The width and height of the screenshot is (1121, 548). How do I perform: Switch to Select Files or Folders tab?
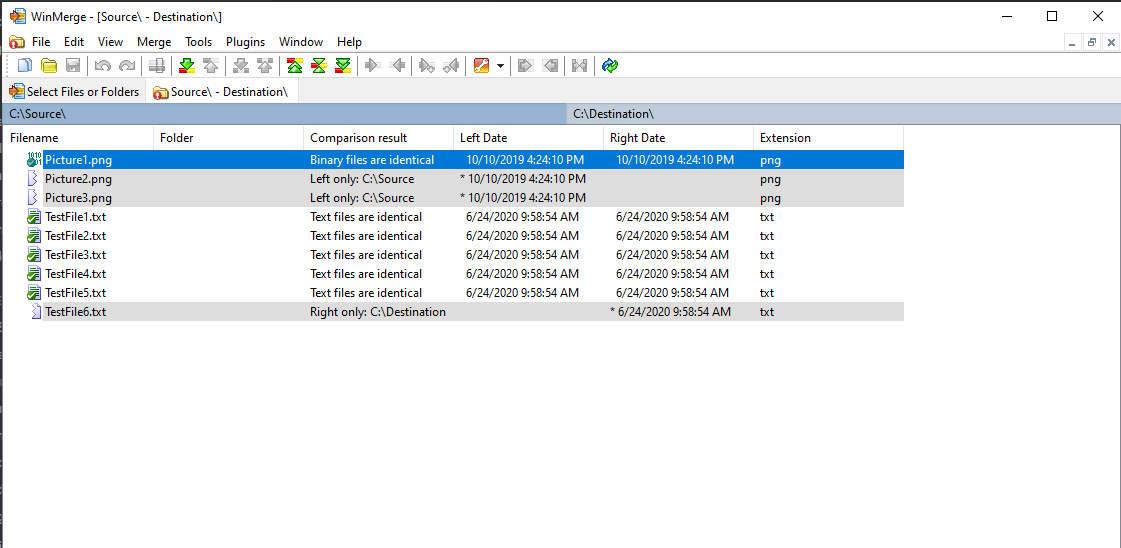pos(74,92)
